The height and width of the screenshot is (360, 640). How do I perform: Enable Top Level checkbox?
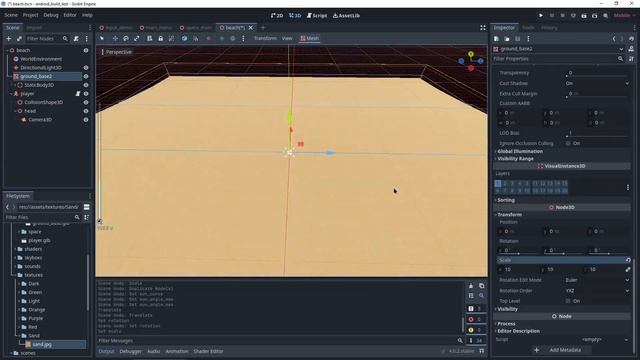click(568, 301)
